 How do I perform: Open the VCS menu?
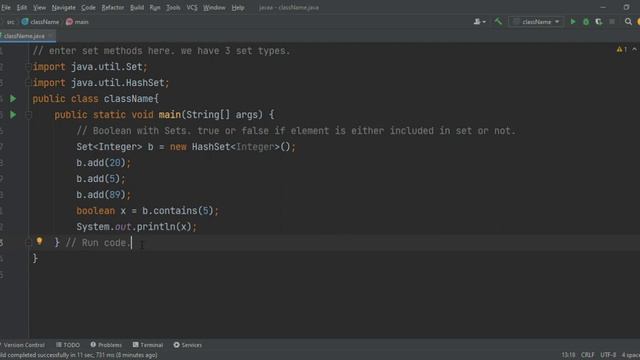192,7
